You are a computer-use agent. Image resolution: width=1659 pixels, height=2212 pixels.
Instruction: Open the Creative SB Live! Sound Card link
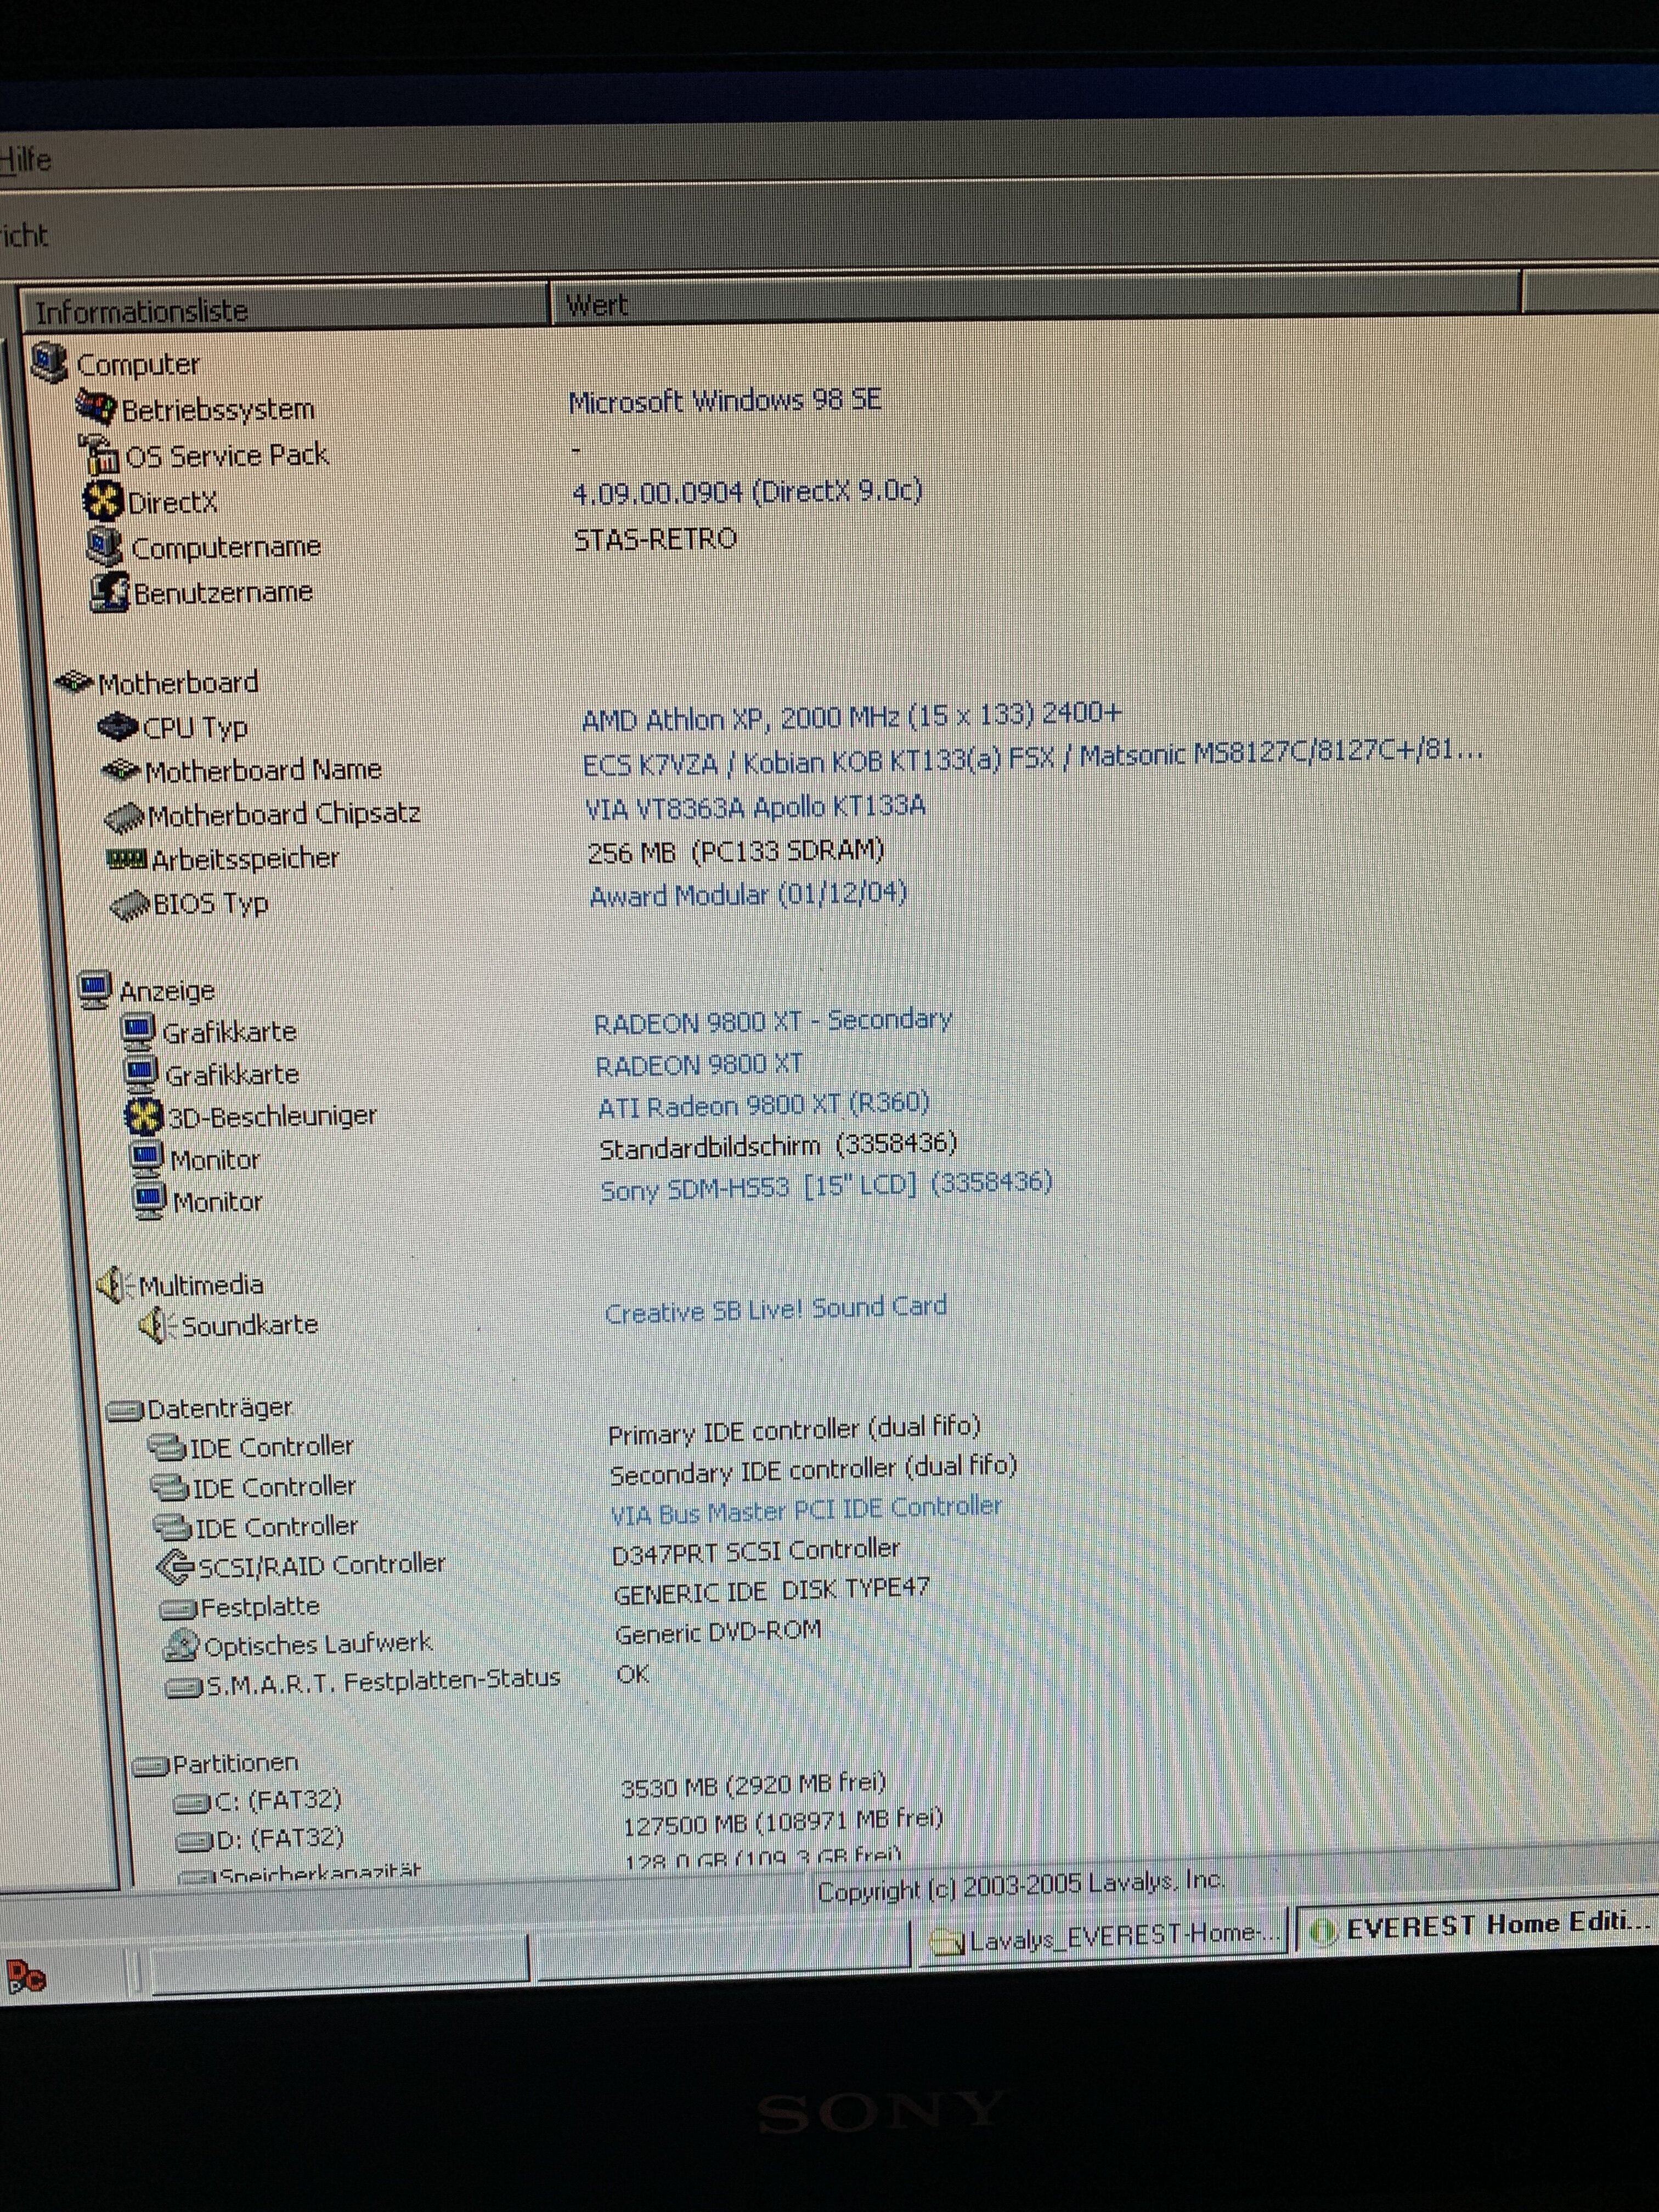click(x=776, y=1309)
